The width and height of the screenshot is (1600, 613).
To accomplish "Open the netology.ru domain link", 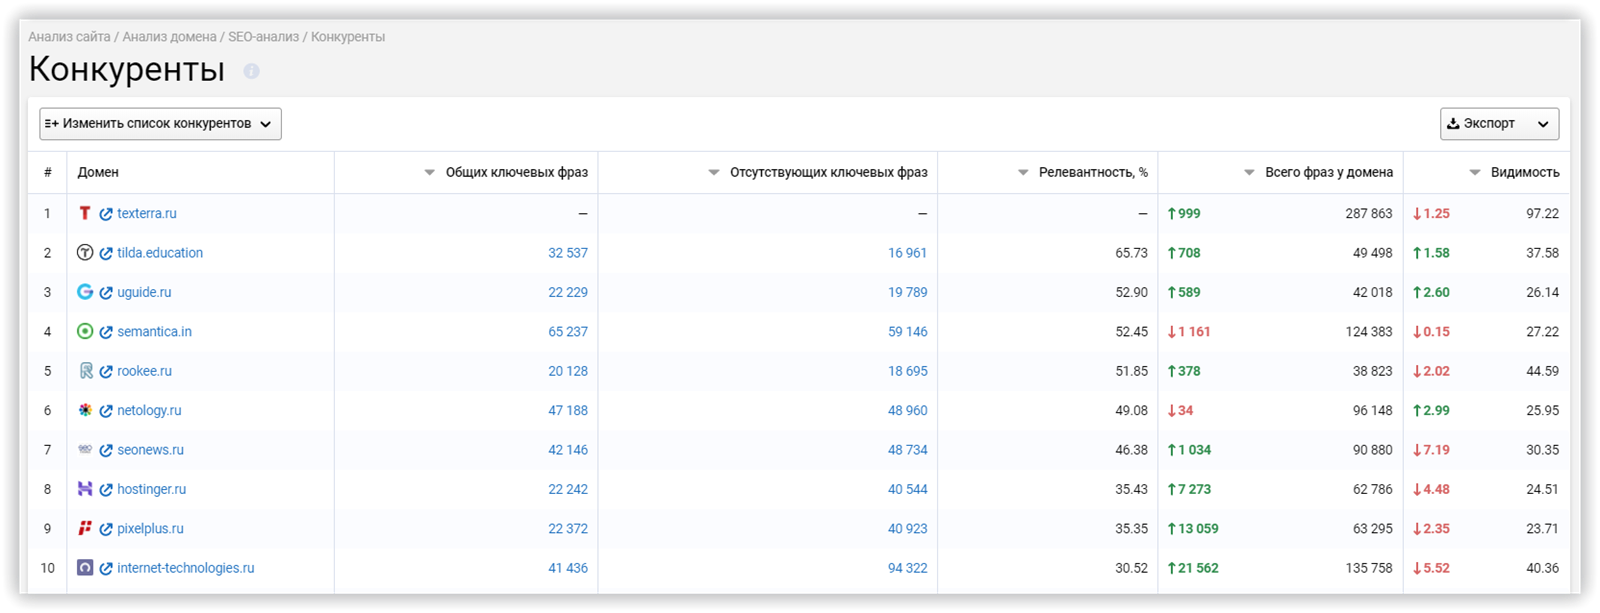I will click(149, 411).
